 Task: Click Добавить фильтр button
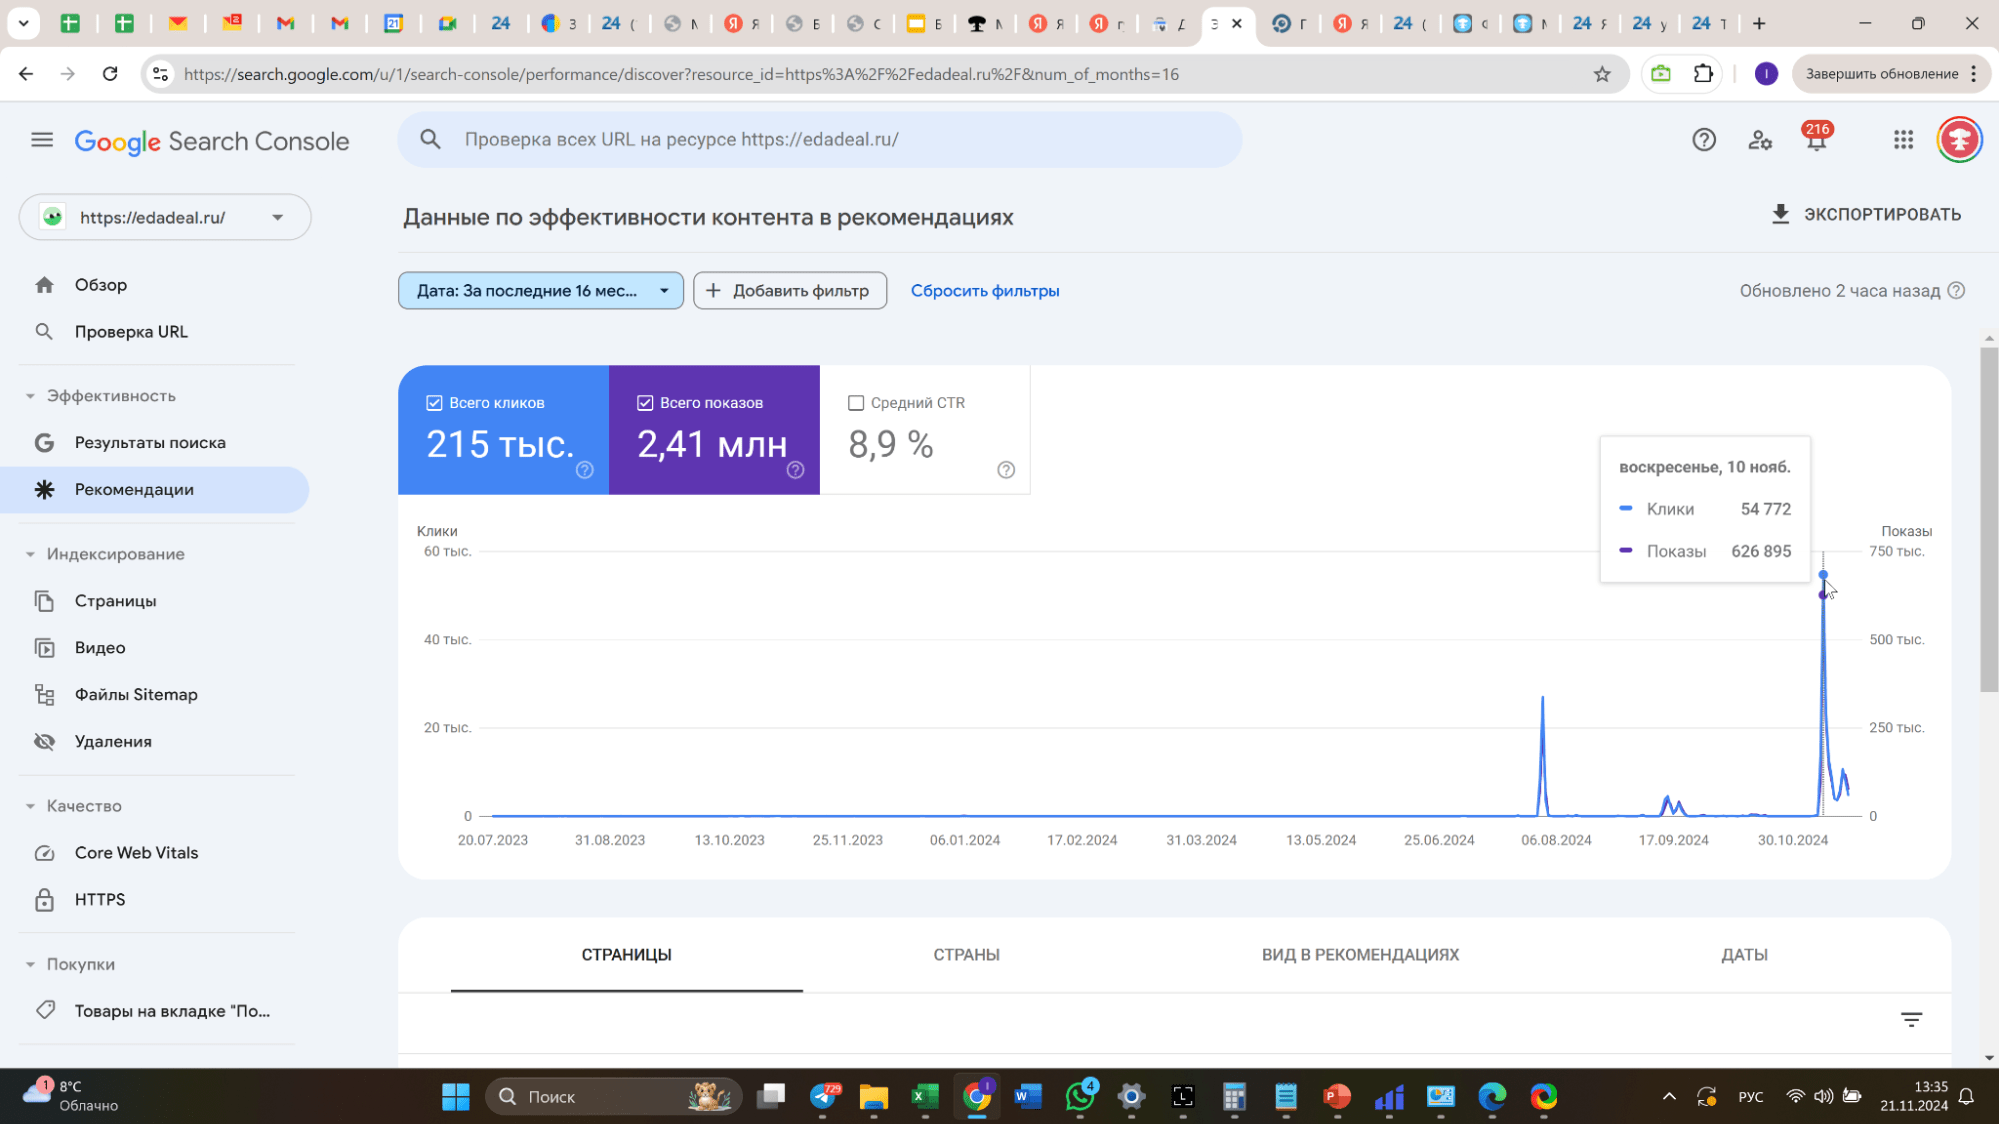click(789, 291)
